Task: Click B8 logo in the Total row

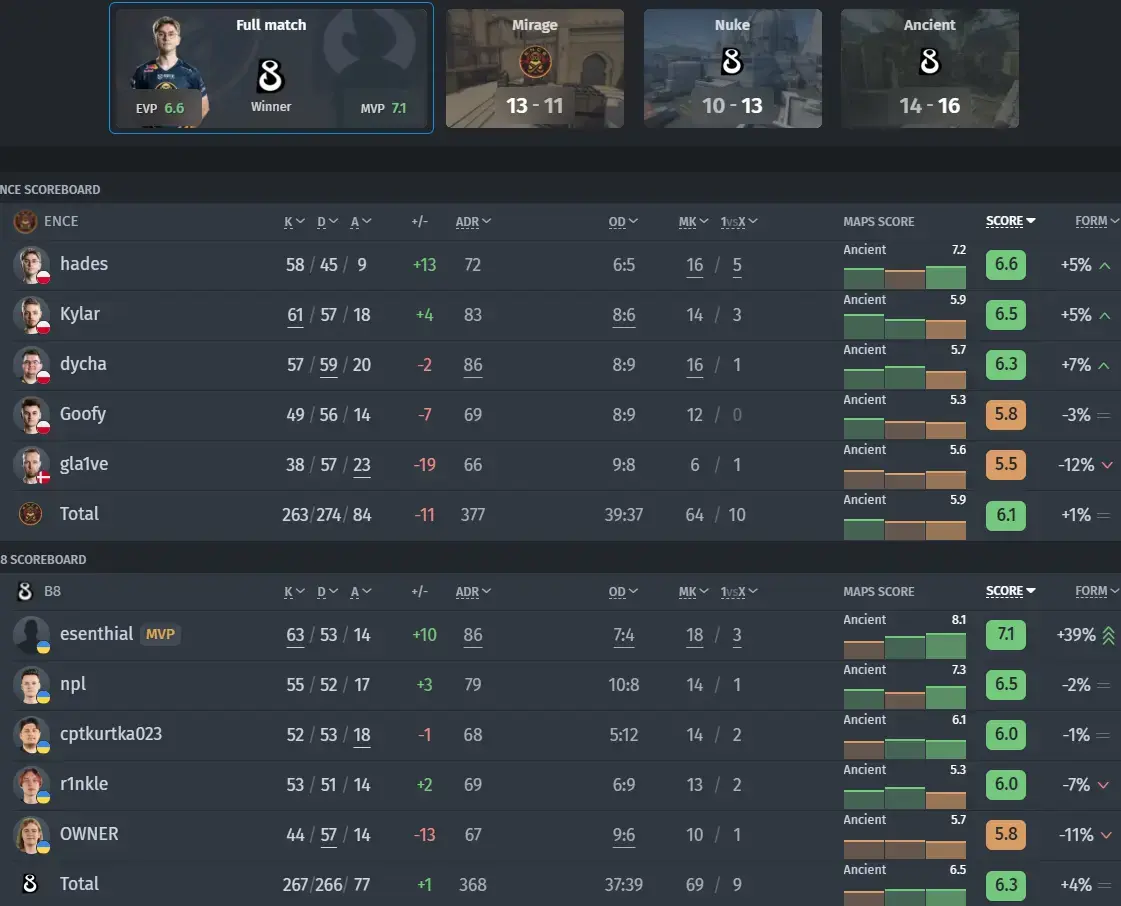Action: click(x=30, y=884)
